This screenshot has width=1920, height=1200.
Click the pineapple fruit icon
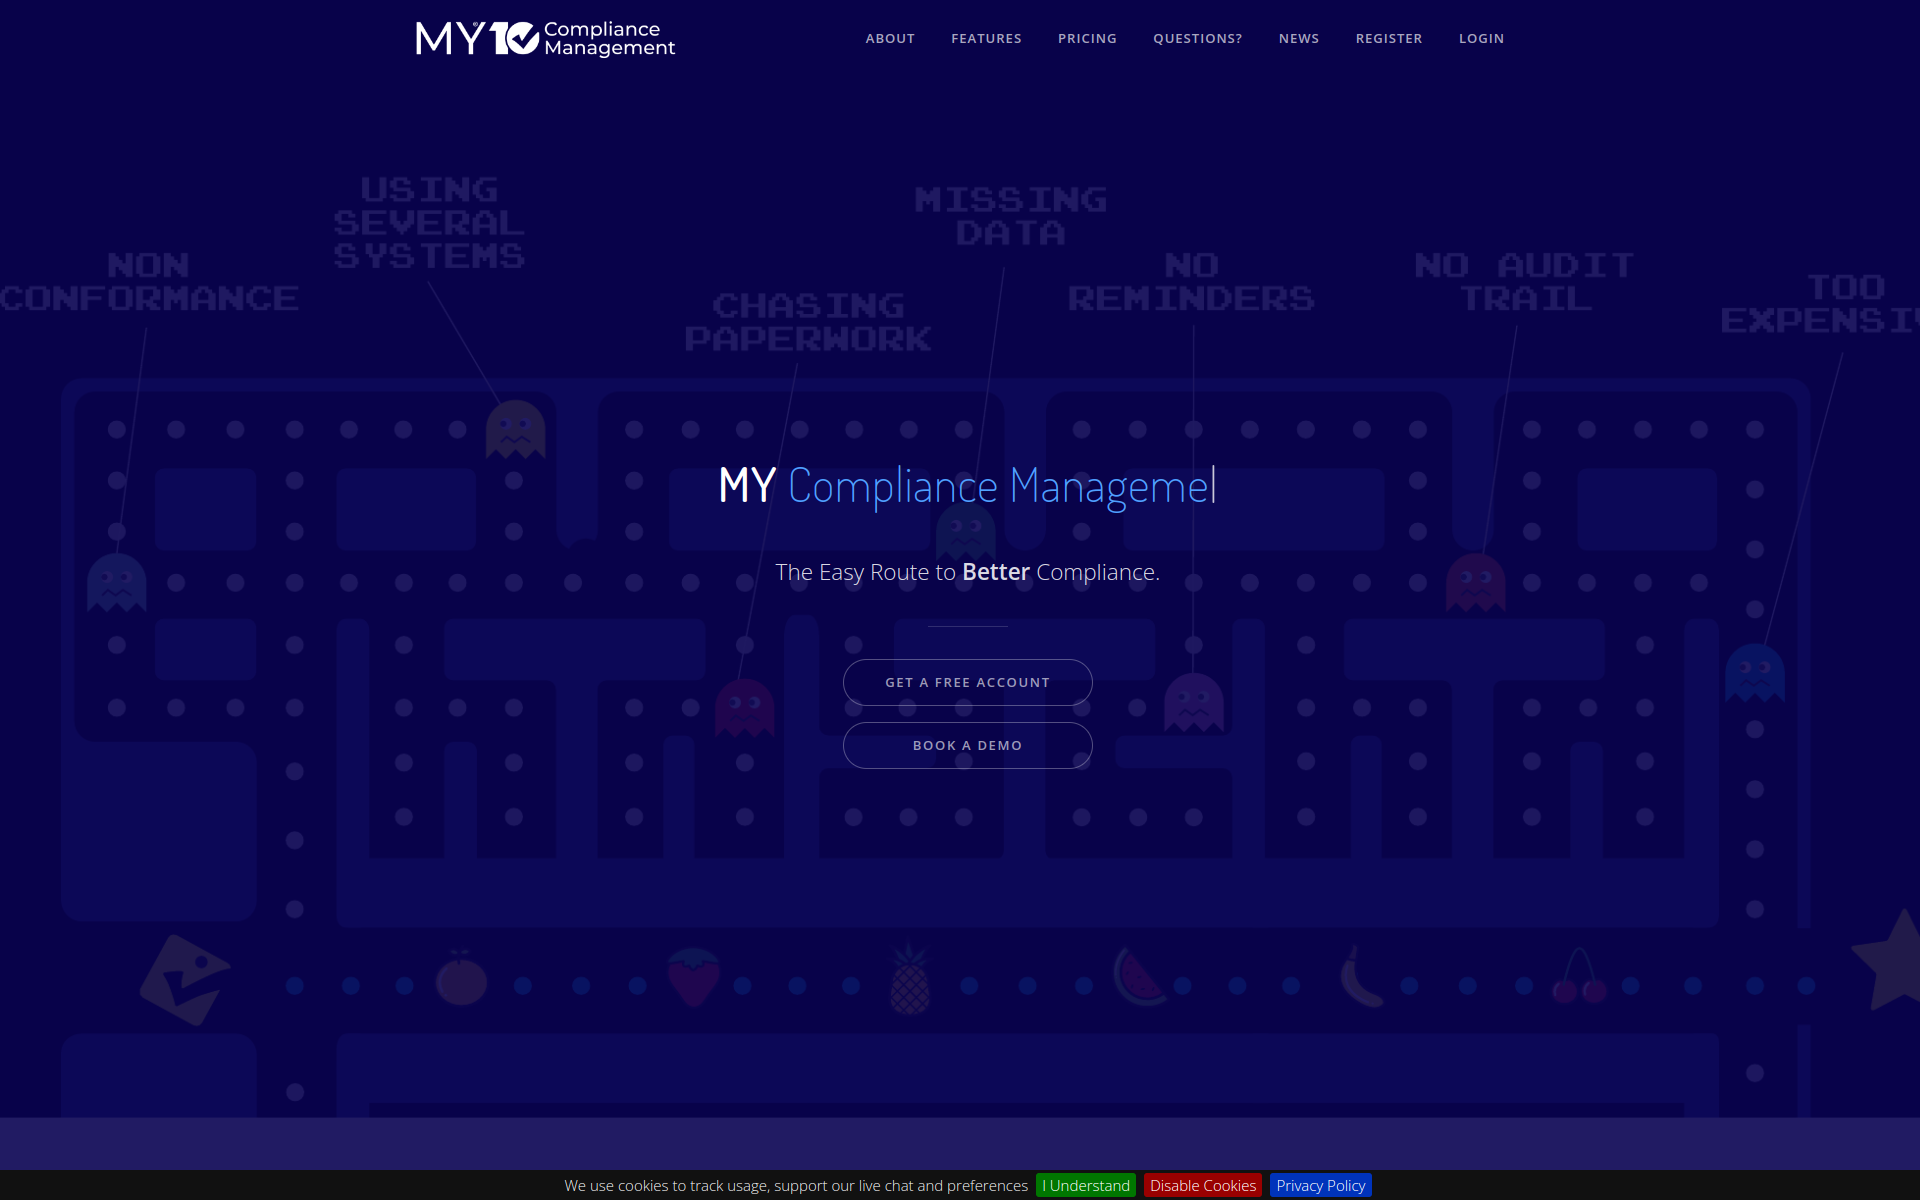(910, 979)
